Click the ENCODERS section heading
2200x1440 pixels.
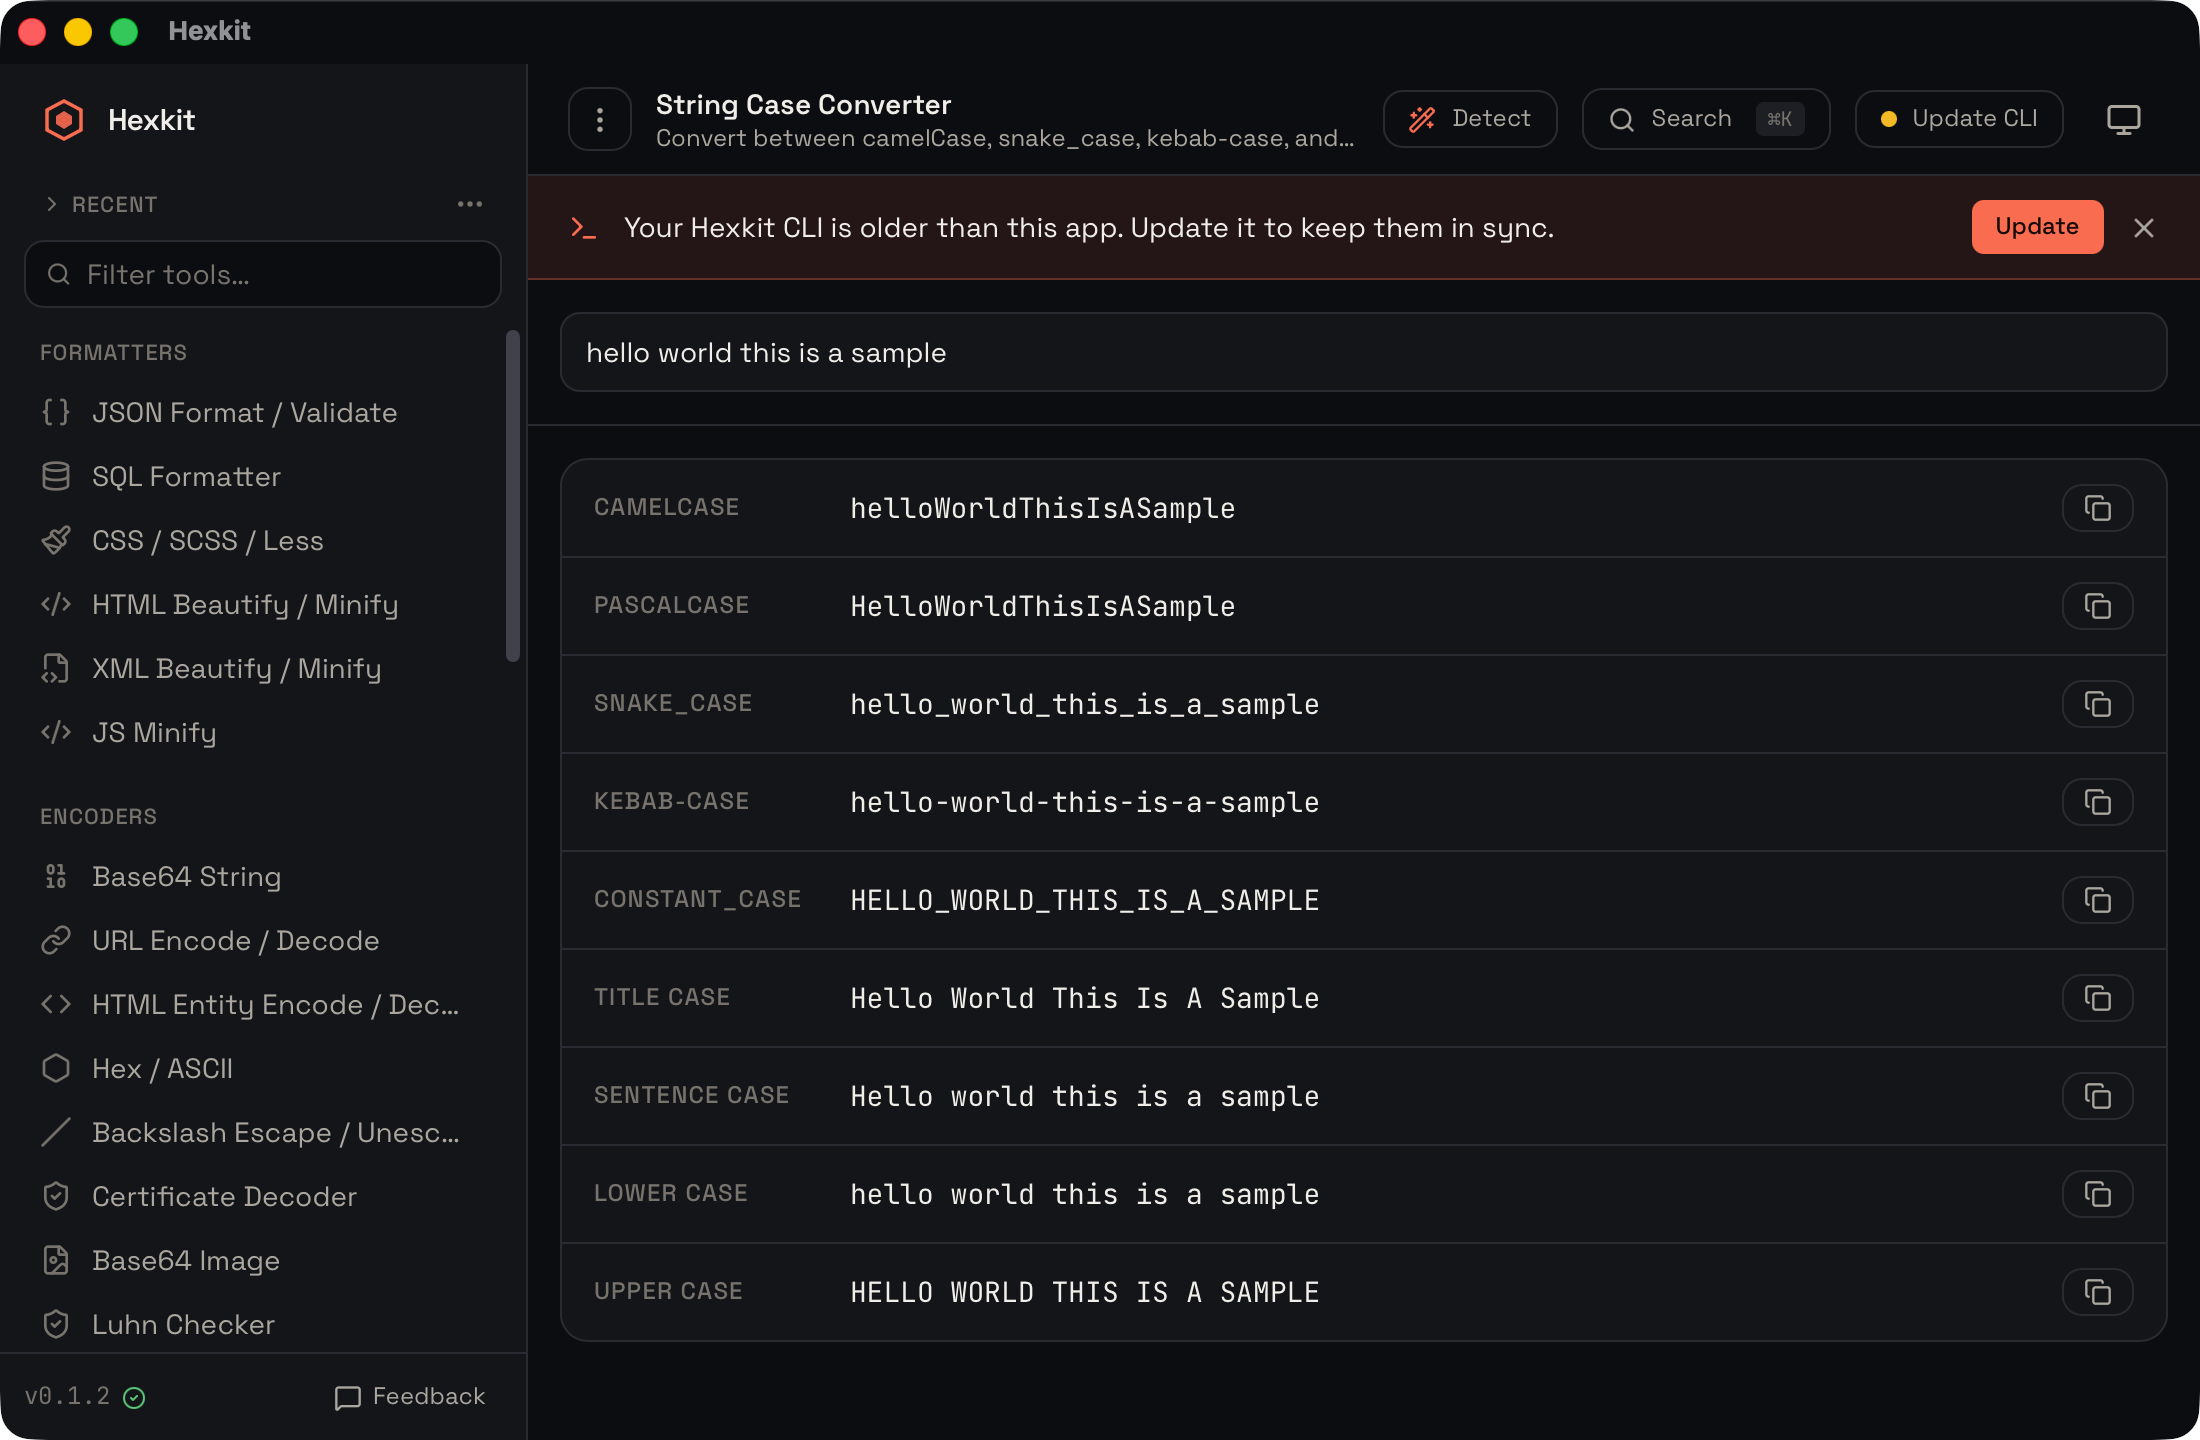coord(98,817)
